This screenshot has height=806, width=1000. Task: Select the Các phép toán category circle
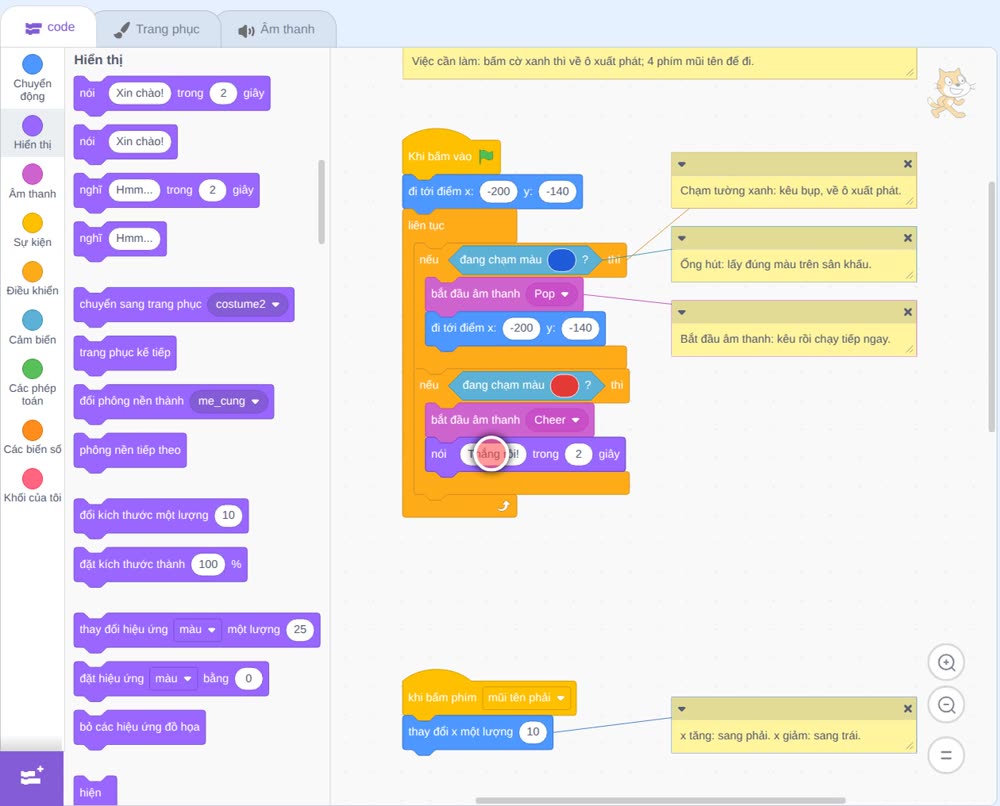coord(33,369)
